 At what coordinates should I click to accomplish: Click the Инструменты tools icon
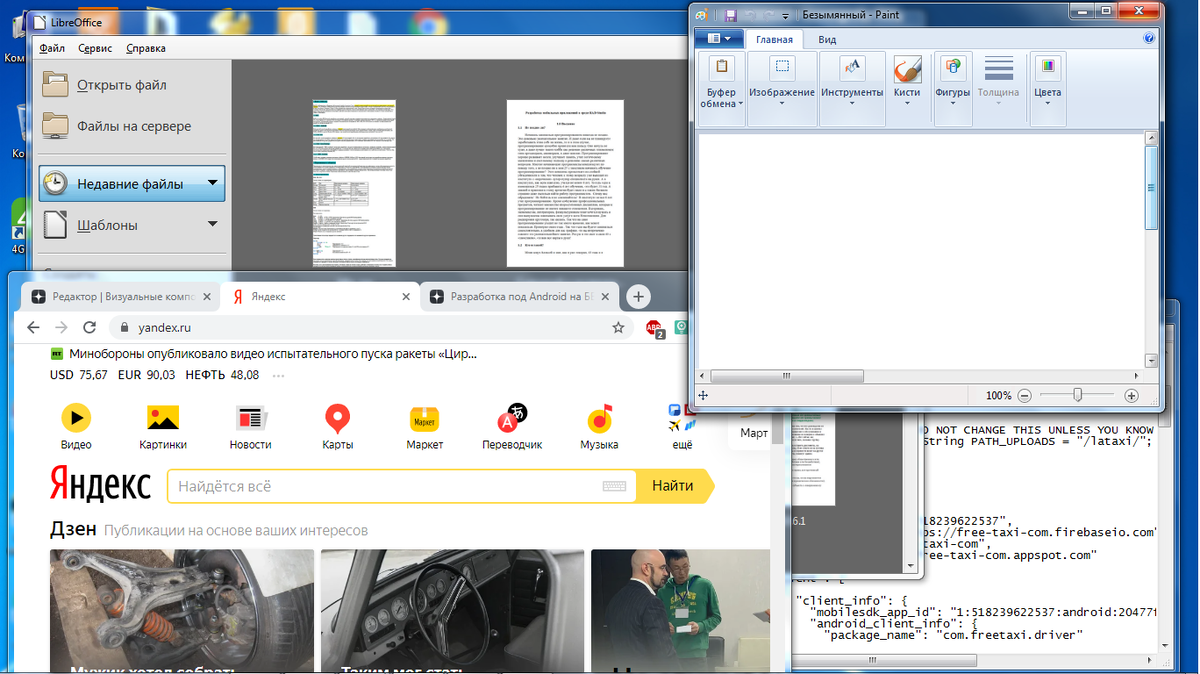pyautogui.click(x=852, y=69)
